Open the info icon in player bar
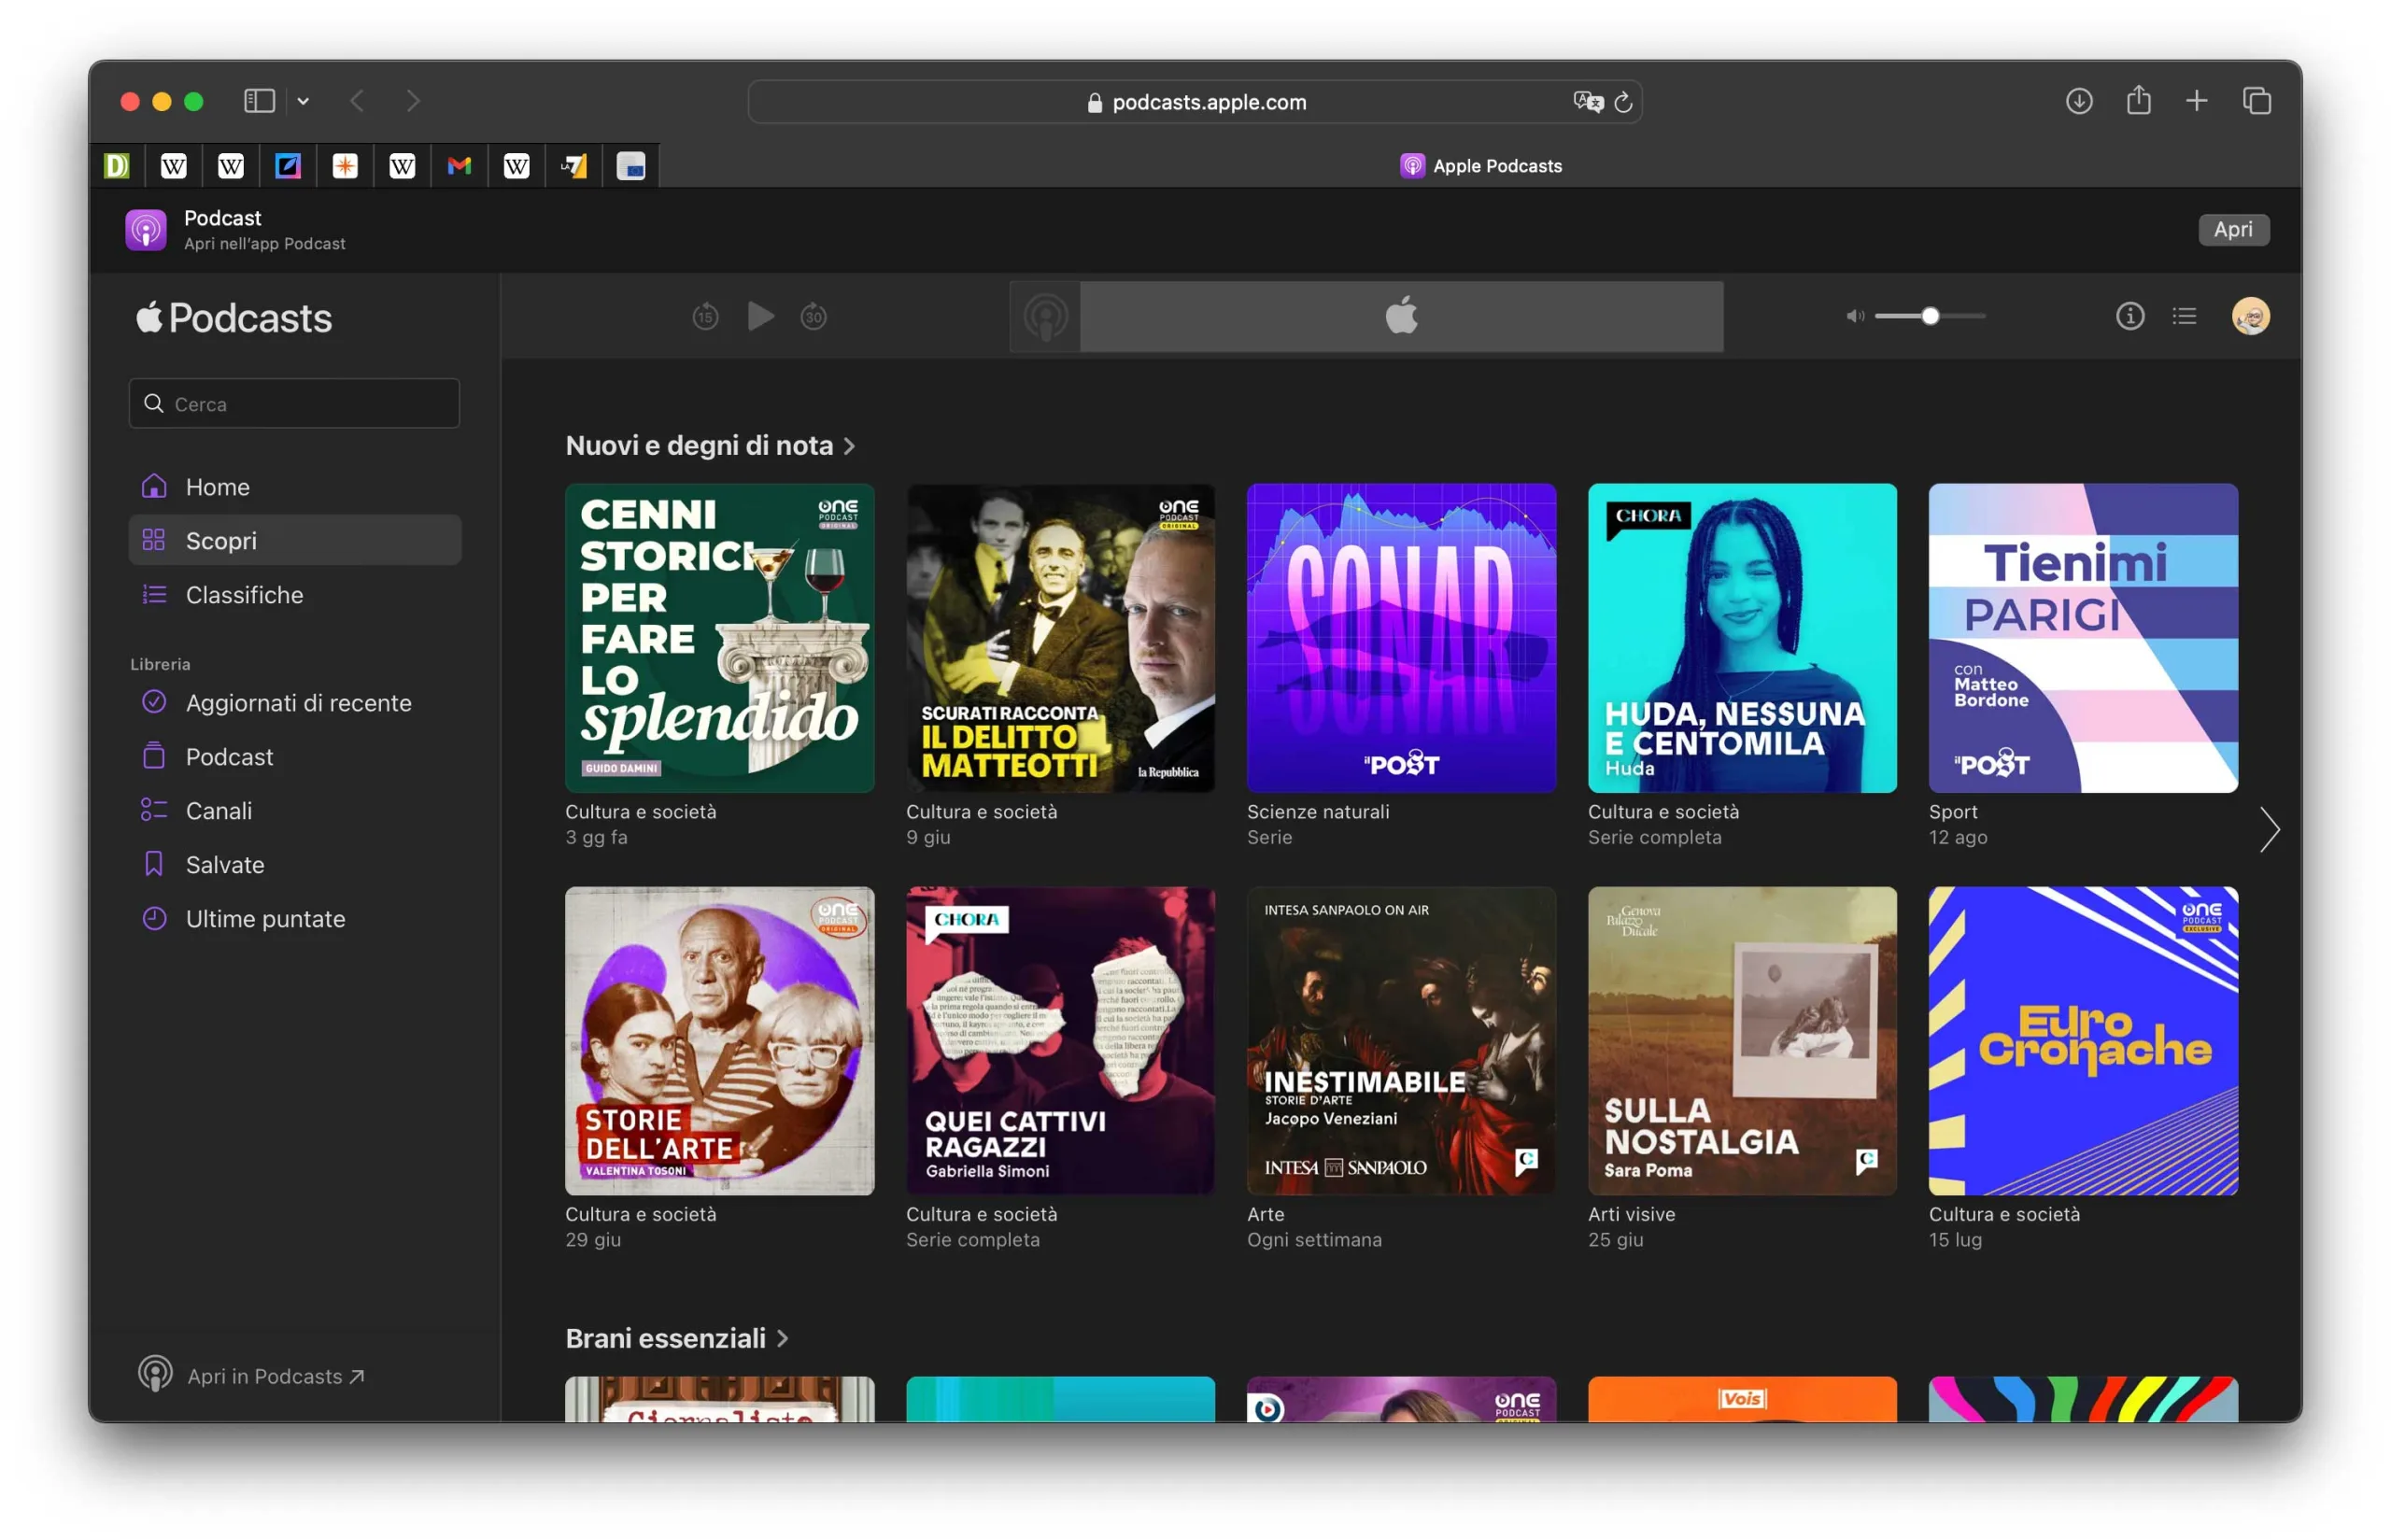The image size is (2391, 1540). tap(2129, 316)
